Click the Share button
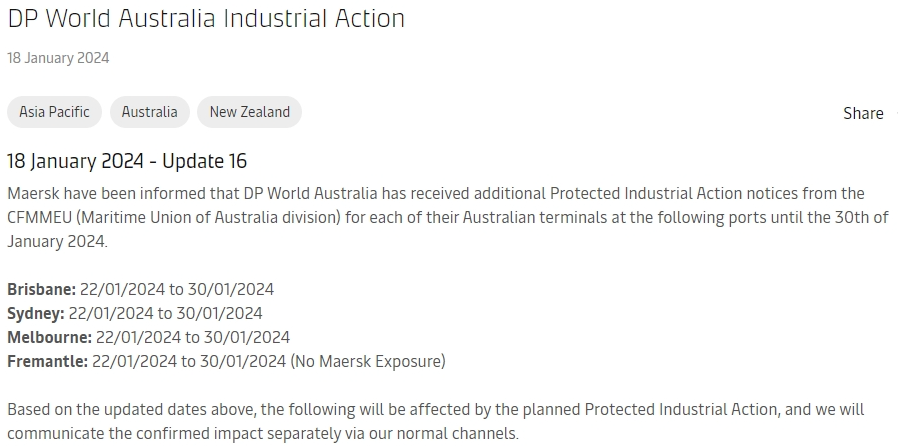 click(x=862, y=113)
